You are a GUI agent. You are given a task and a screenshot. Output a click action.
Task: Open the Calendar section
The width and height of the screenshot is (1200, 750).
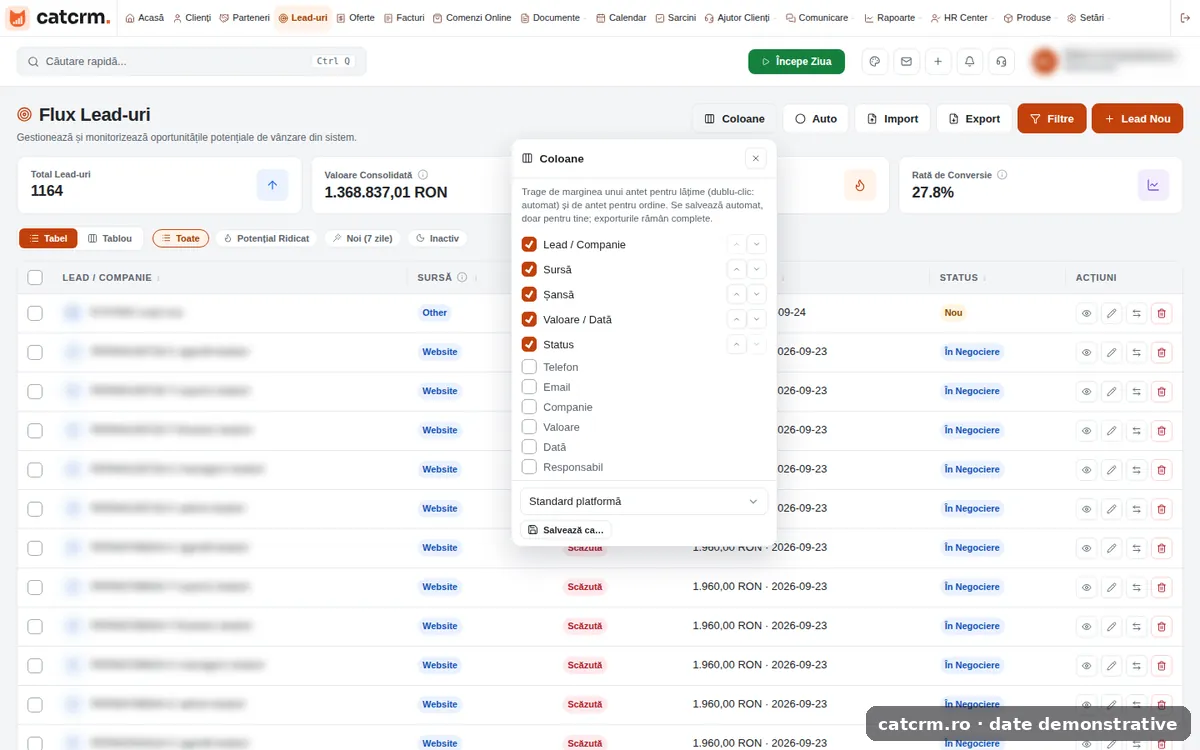(x=621, y=18)
